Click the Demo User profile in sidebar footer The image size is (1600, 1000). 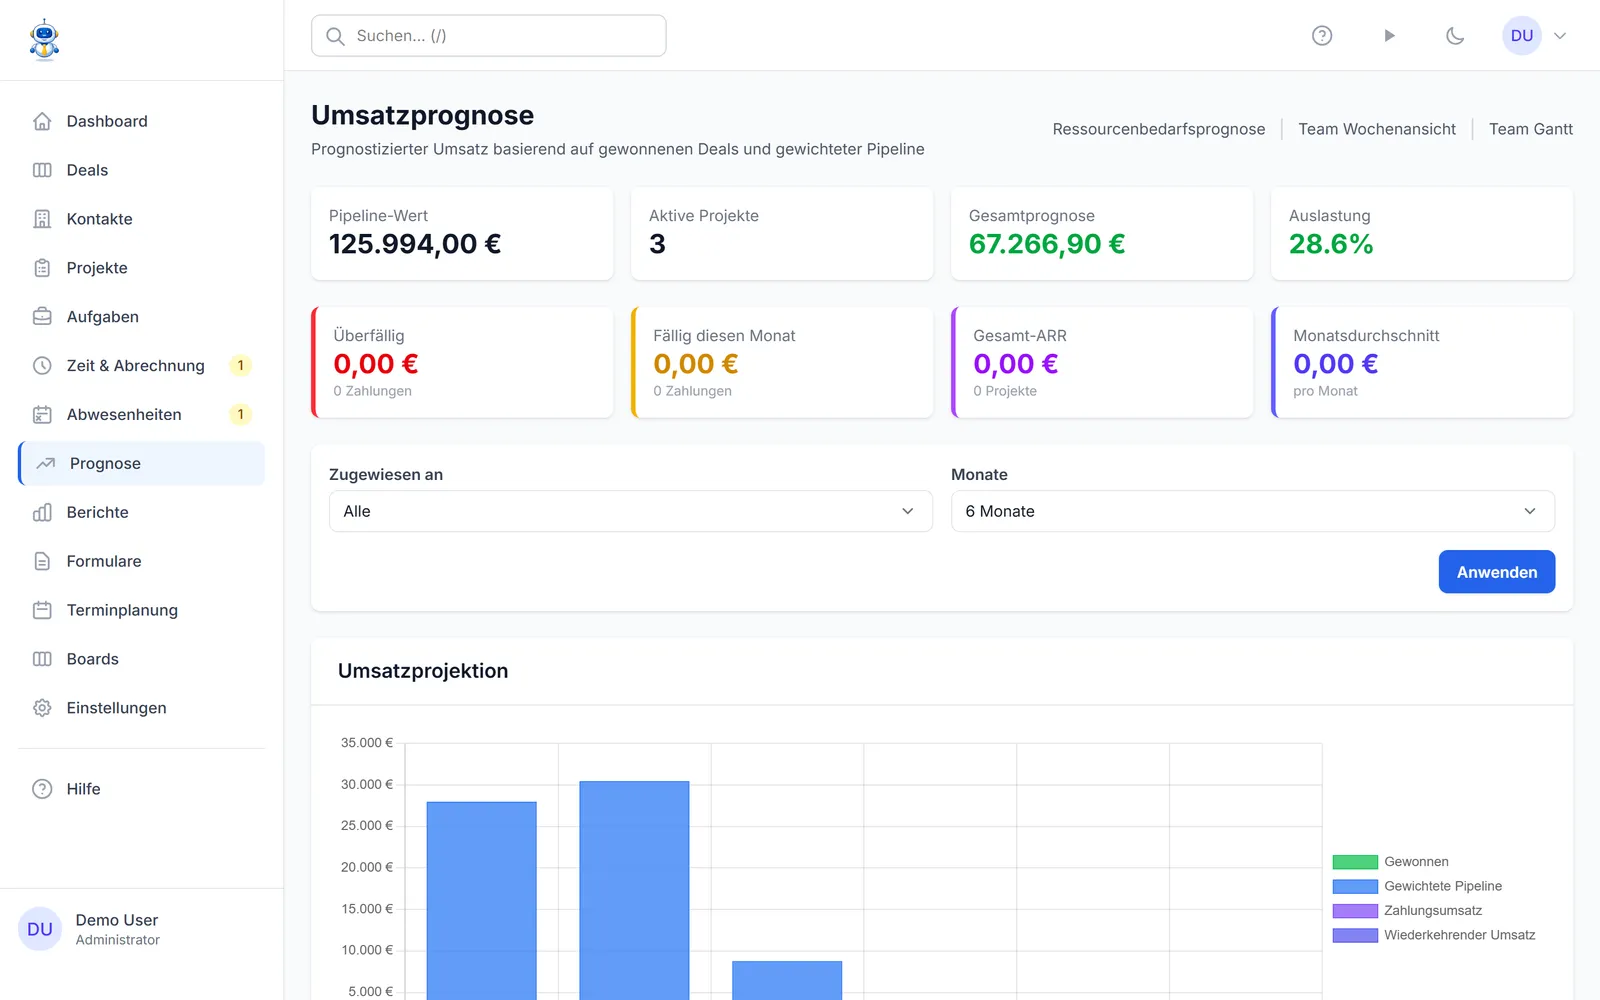point(142,929)
